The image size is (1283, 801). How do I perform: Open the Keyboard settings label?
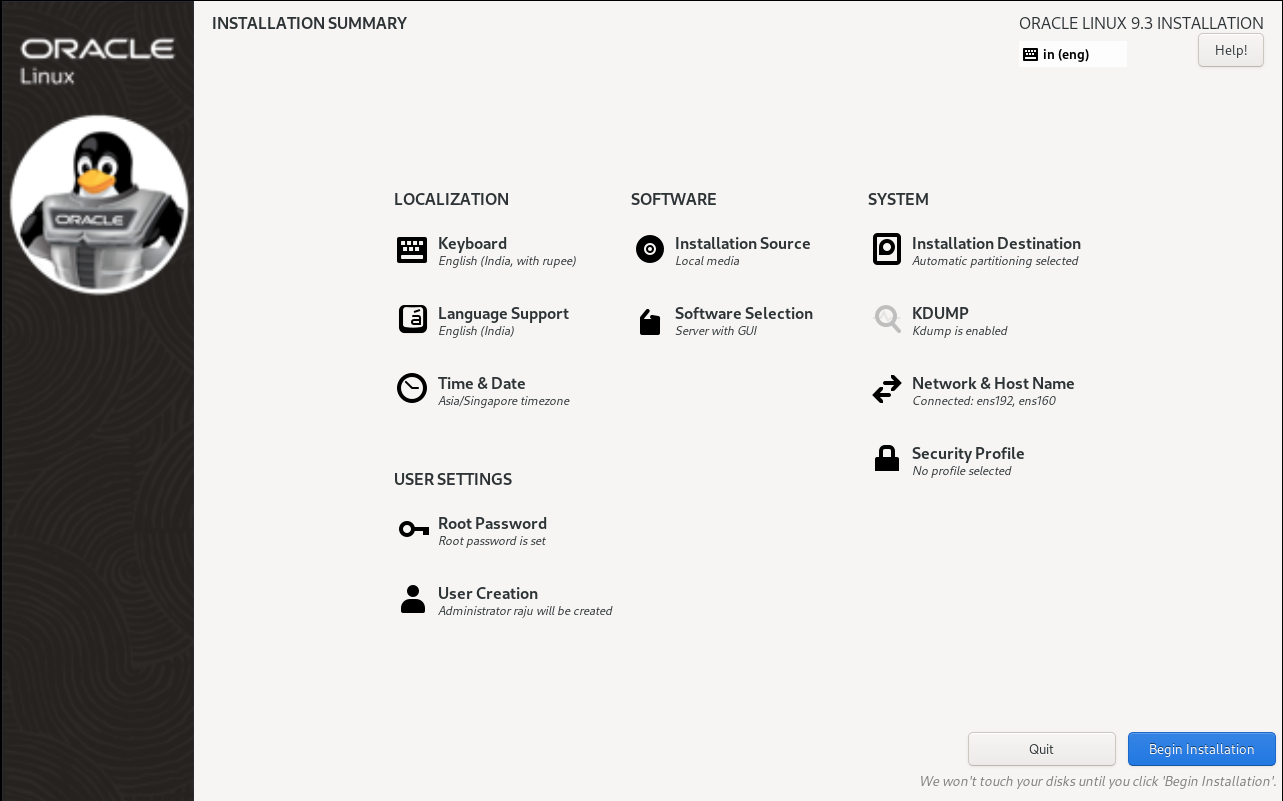point(472,243)
